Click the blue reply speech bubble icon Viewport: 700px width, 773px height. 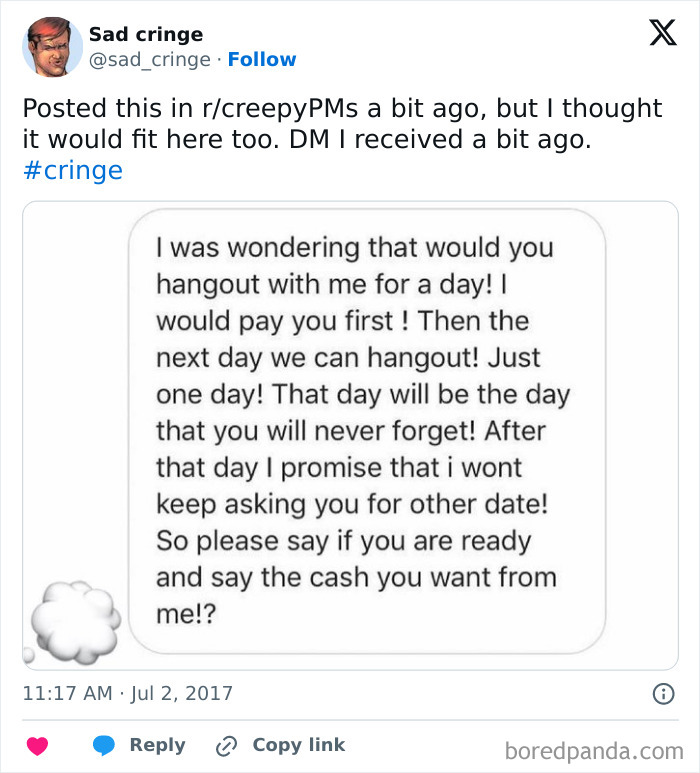click(x=104, y=745)
